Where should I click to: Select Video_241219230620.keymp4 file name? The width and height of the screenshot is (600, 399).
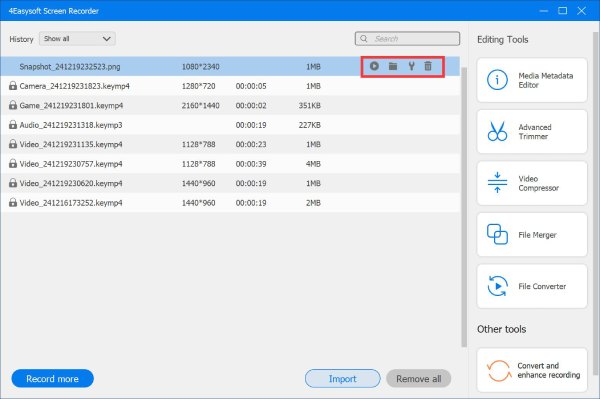pyautogui.click(x=71, y=184)
